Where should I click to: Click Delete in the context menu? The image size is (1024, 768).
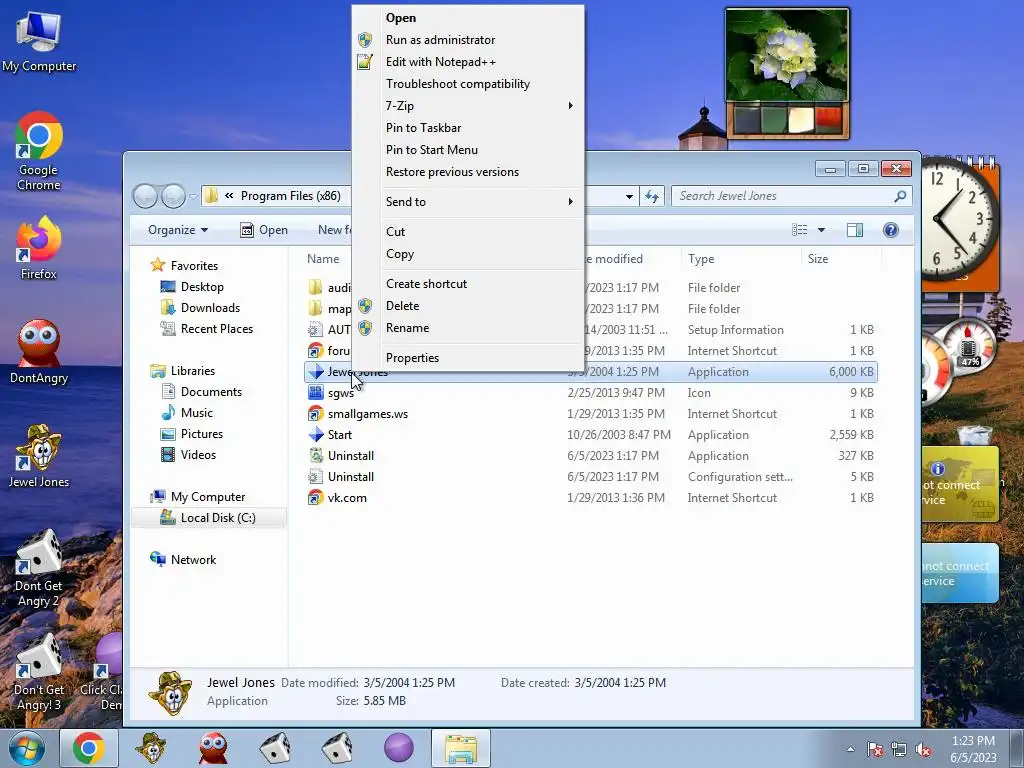pos(468,306)
